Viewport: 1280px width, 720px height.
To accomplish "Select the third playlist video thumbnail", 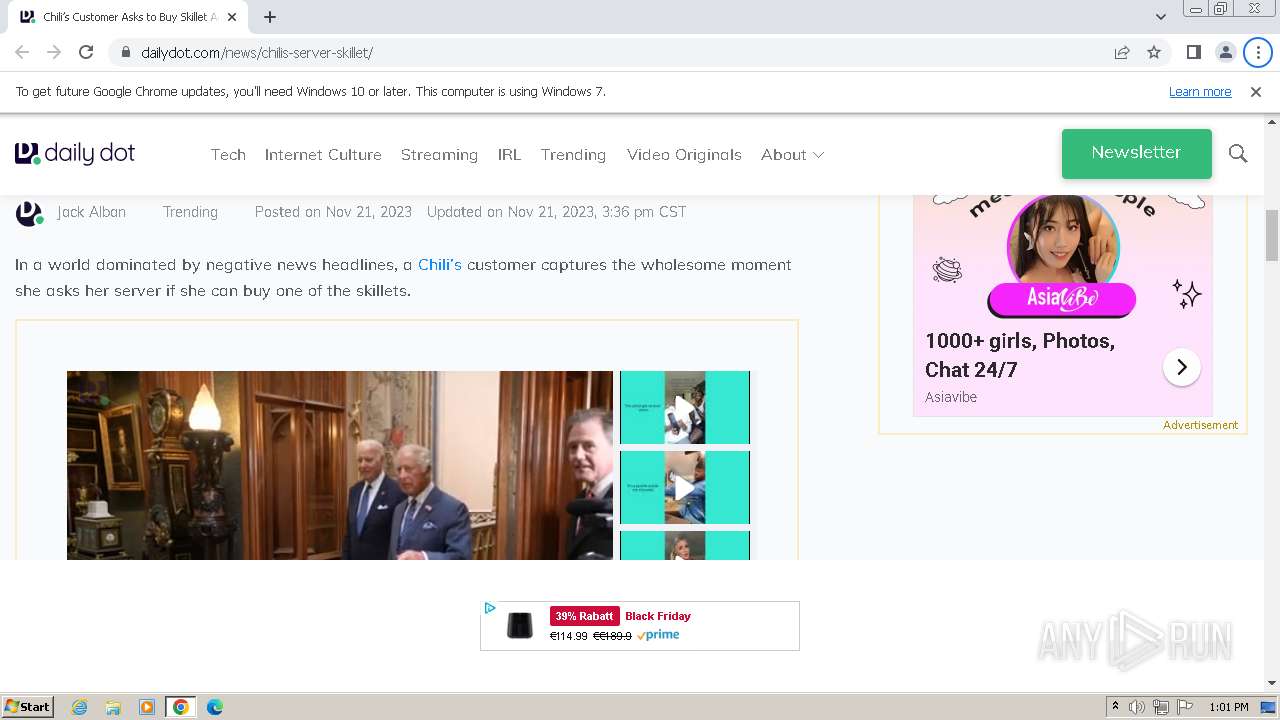I will coord(685,545).
